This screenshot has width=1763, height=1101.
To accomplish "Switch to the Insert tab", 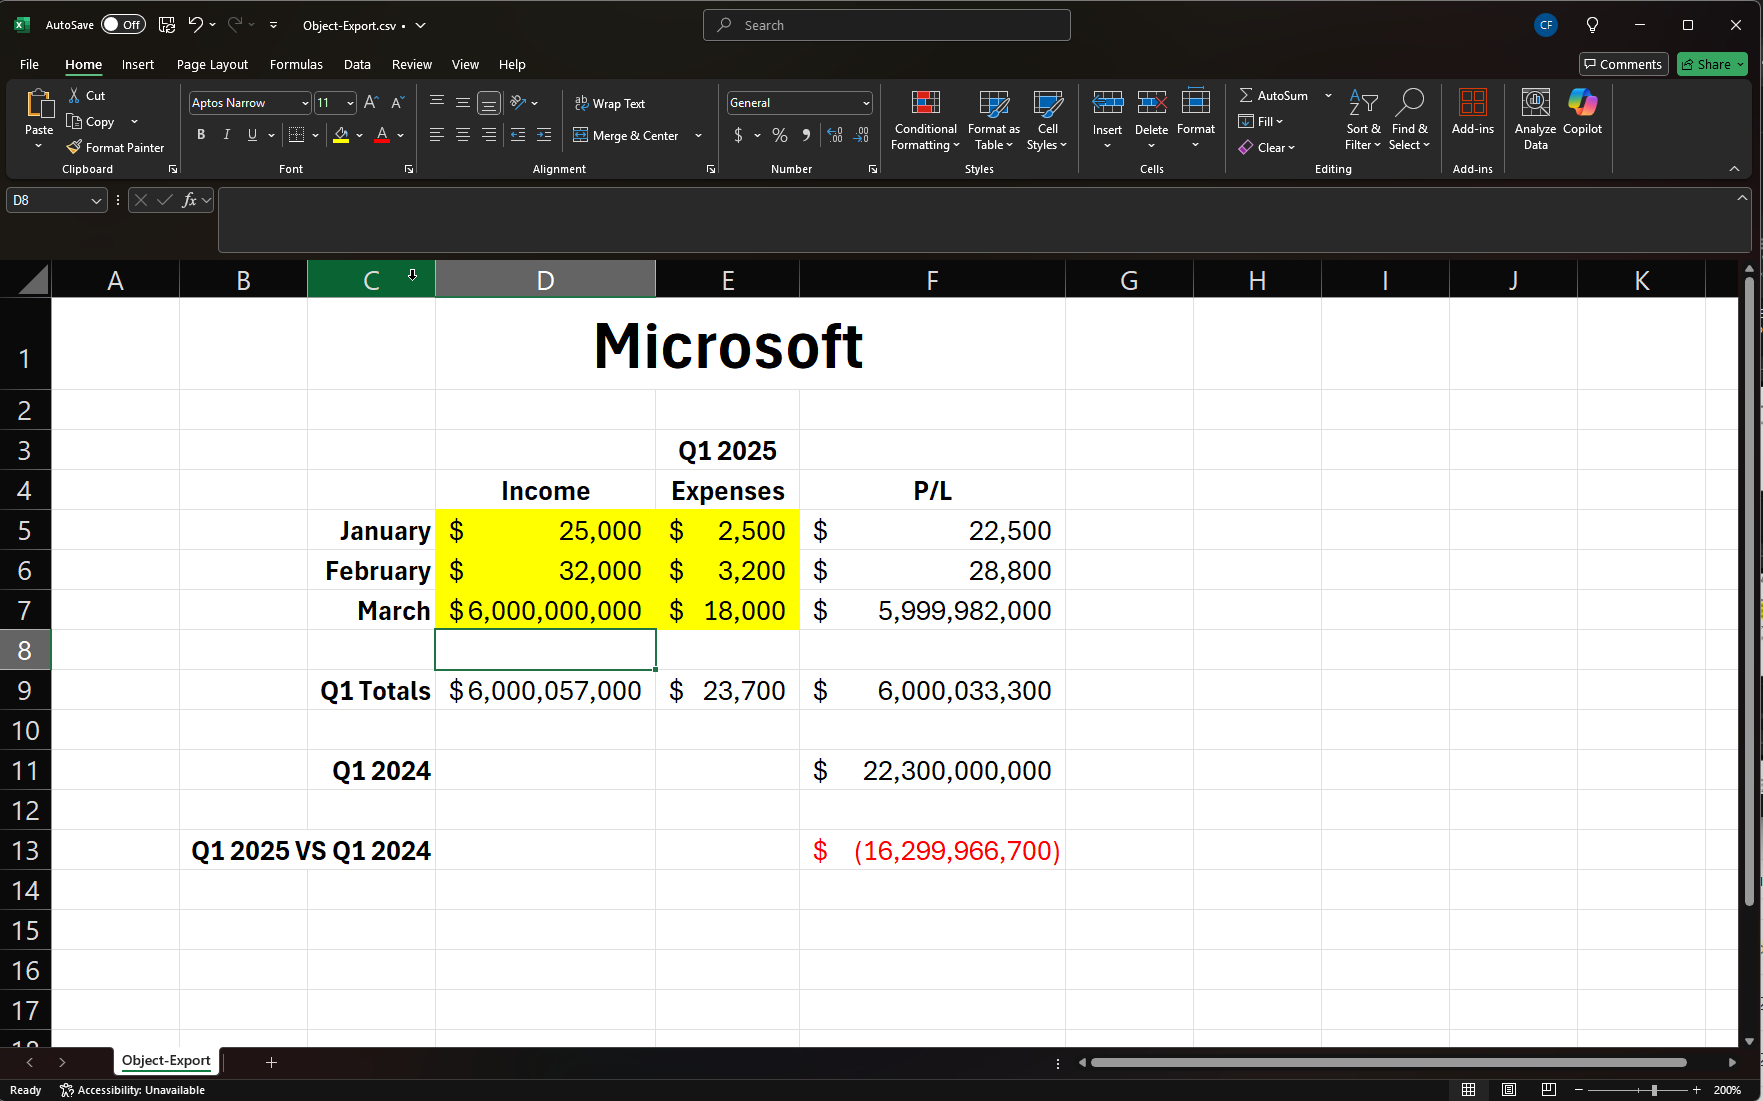I will [138, 64].
